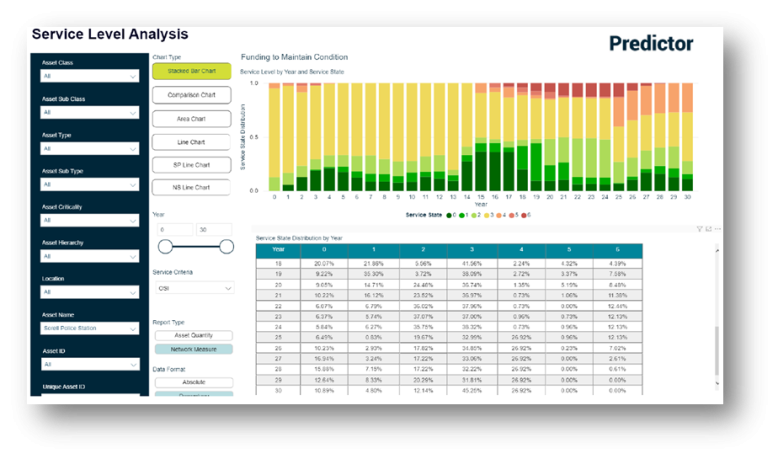
Task: Choose Network Measure report type
Action: click(194, 349)
